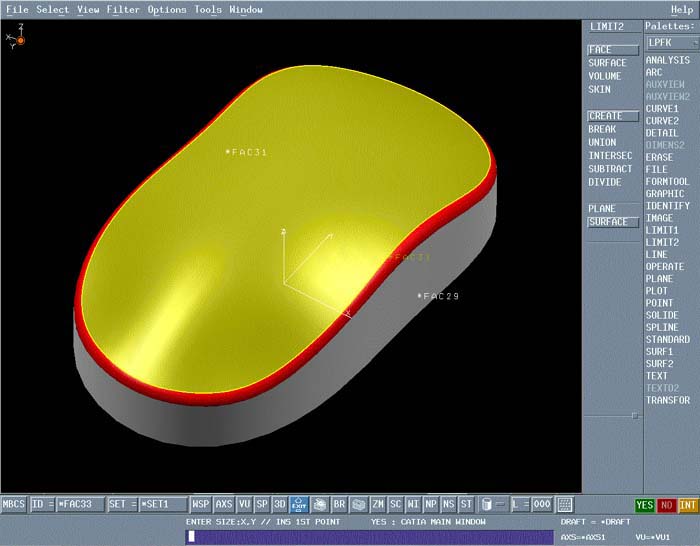This screenshot has height=546, width=700.
Task: Open the LPFK palettes dropdown
Action: (669, 42)
